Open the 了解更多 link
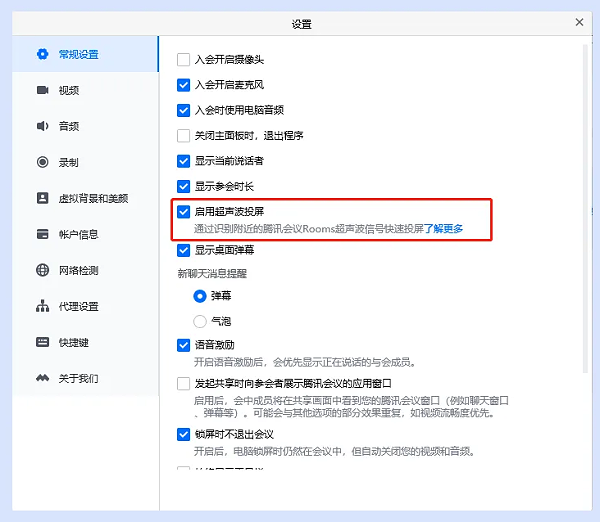600x522 pixels. (x=443, y=229)
